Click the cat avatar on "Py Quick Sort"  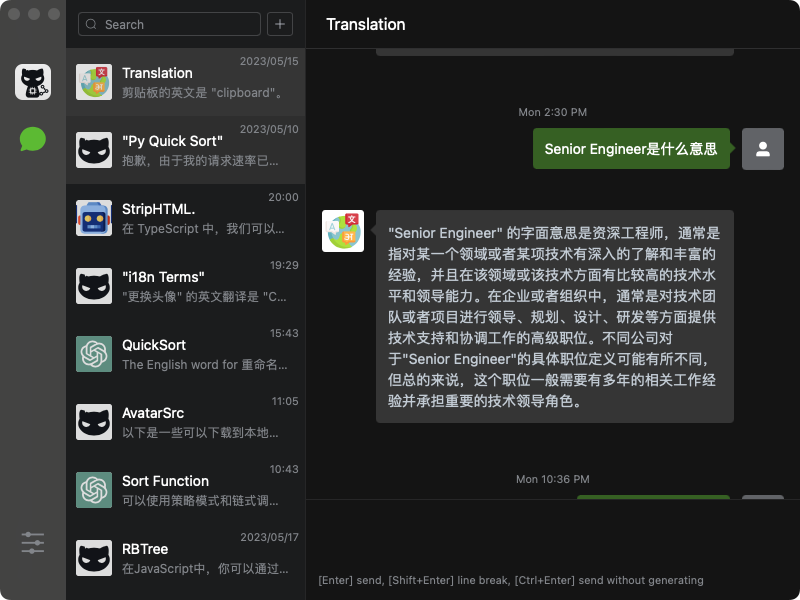(x=92, y=150)
